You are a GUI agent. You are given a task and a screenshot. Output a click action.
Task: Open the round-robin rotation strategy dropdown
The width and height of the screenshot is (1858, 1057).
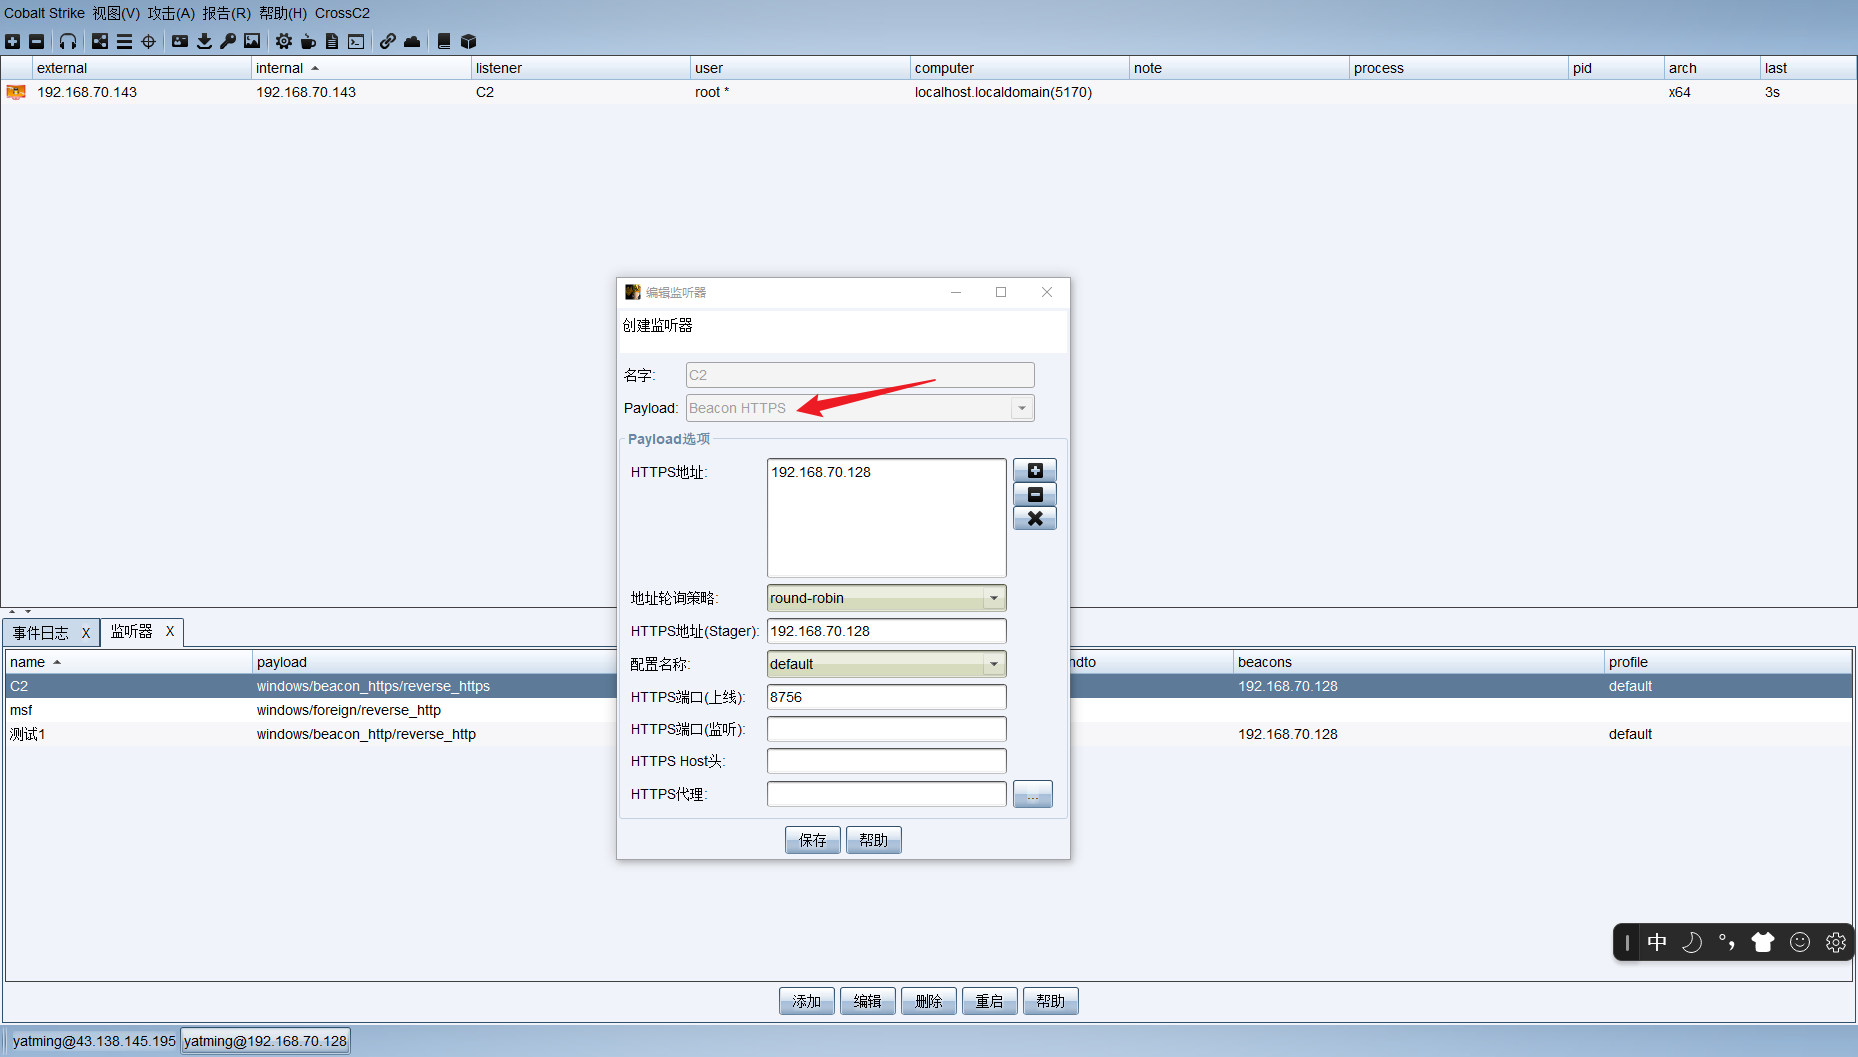886,598
